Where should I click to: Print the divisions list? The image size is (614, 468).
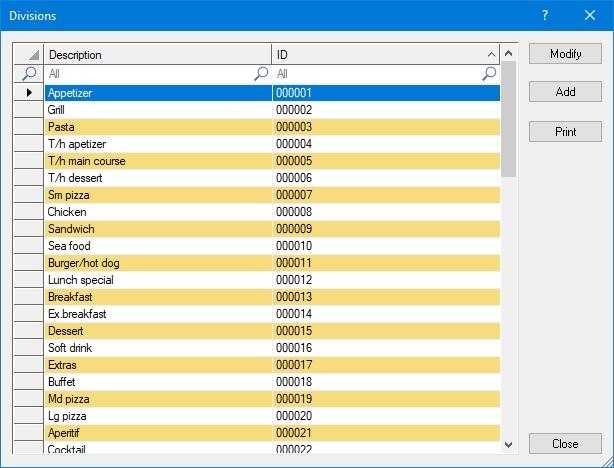click(x=565, y=132)
